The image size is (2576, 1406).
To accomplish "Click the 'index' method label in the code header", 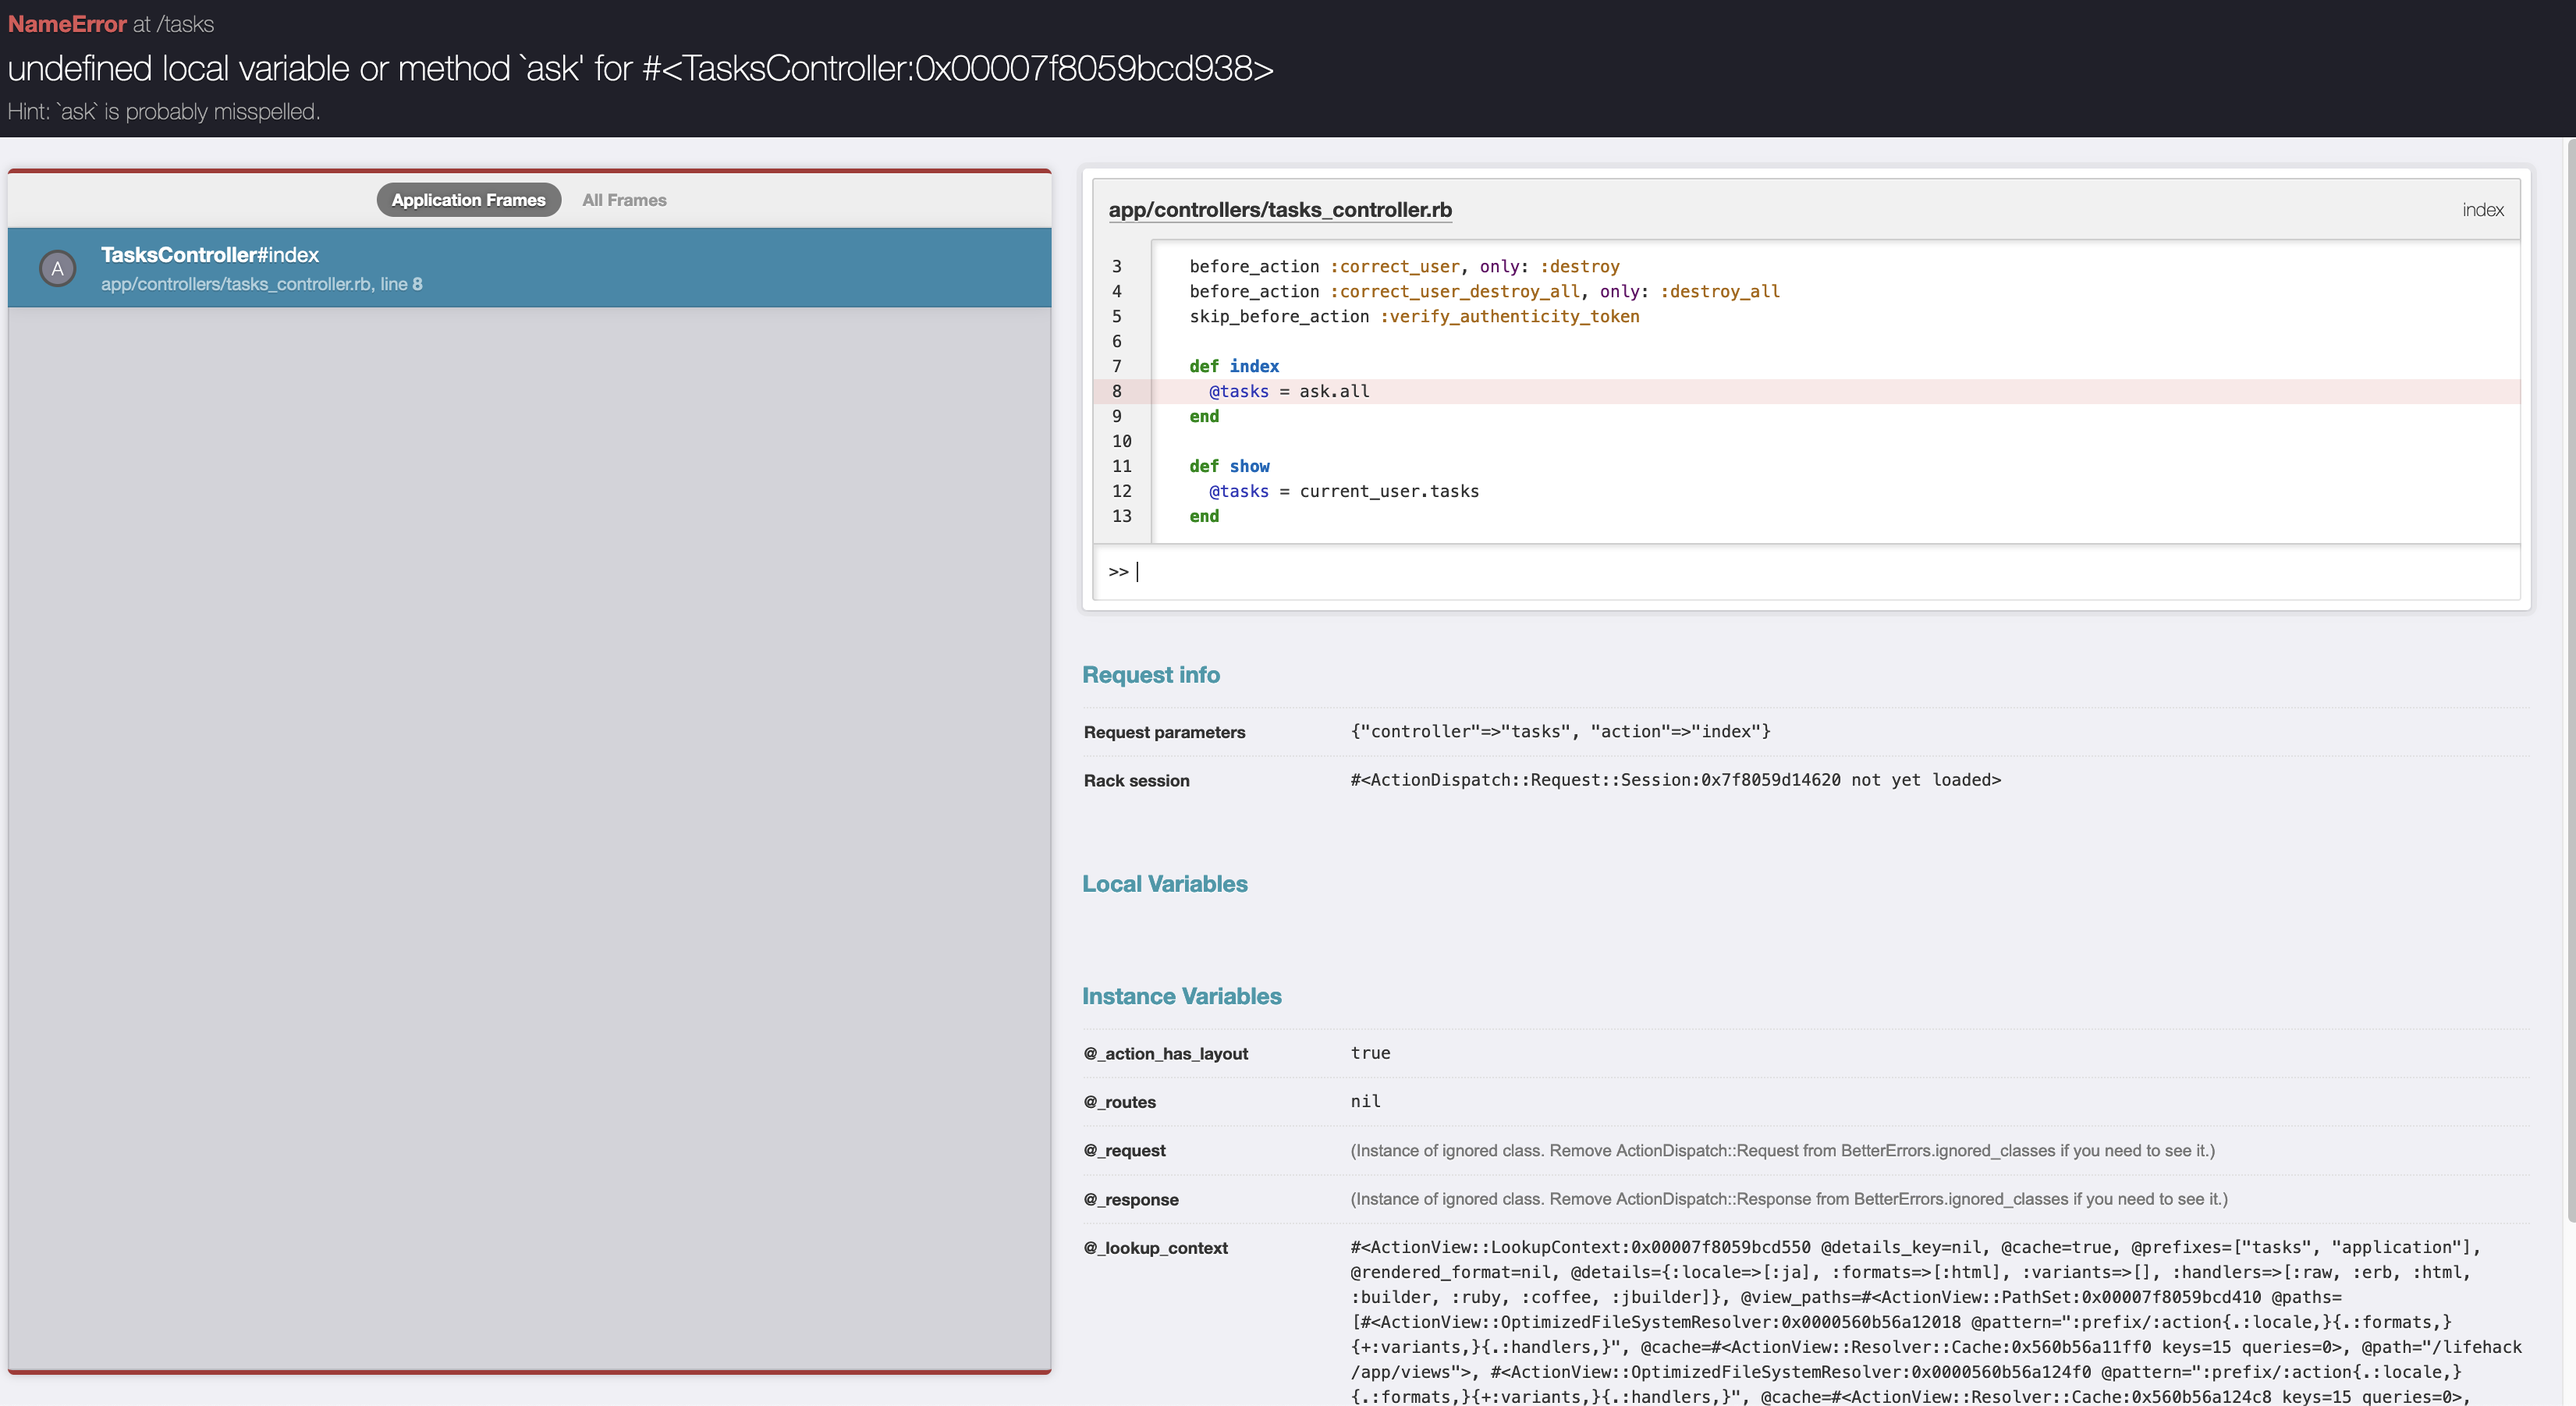I will pos(2482,210).
